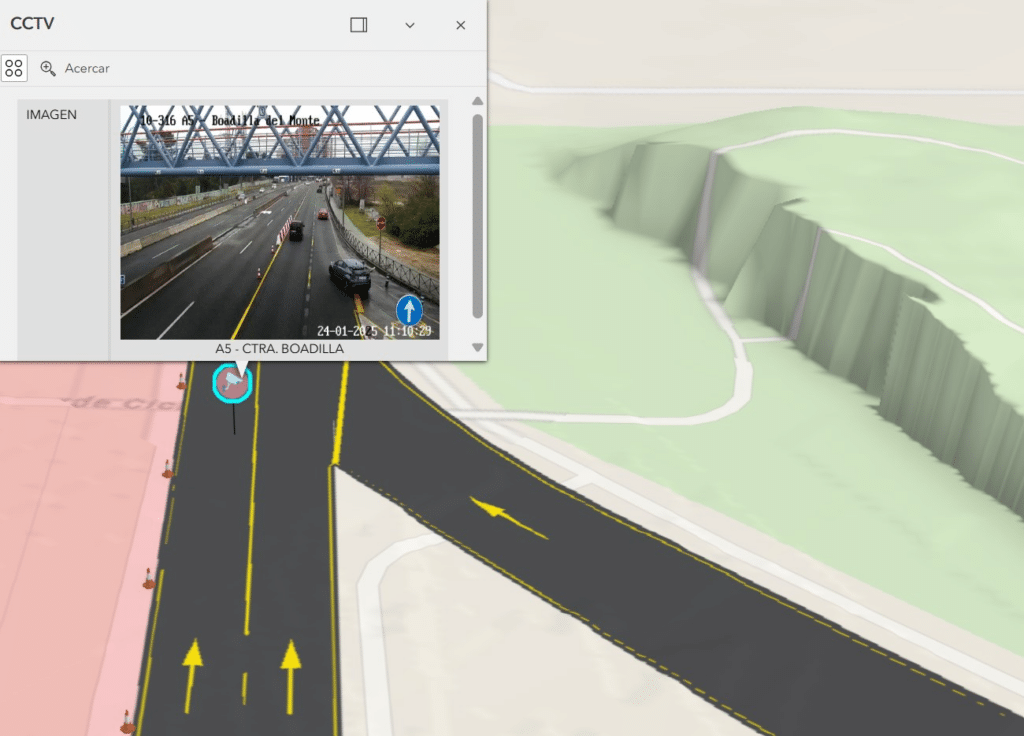This screenshot has height=736, width=1024.
Task: Click the CCTV popup title
Action: point(30,24)
